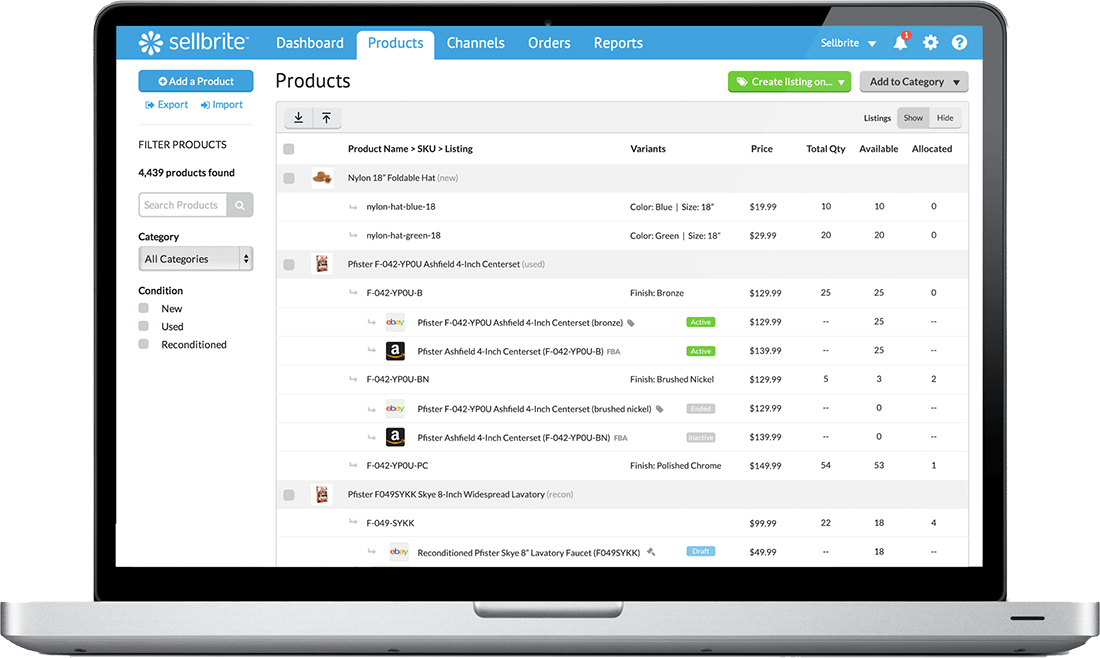Click the Pfister Skye Lavatory product thumbnail
The image size is (1100, 658).
pos(322,495)
